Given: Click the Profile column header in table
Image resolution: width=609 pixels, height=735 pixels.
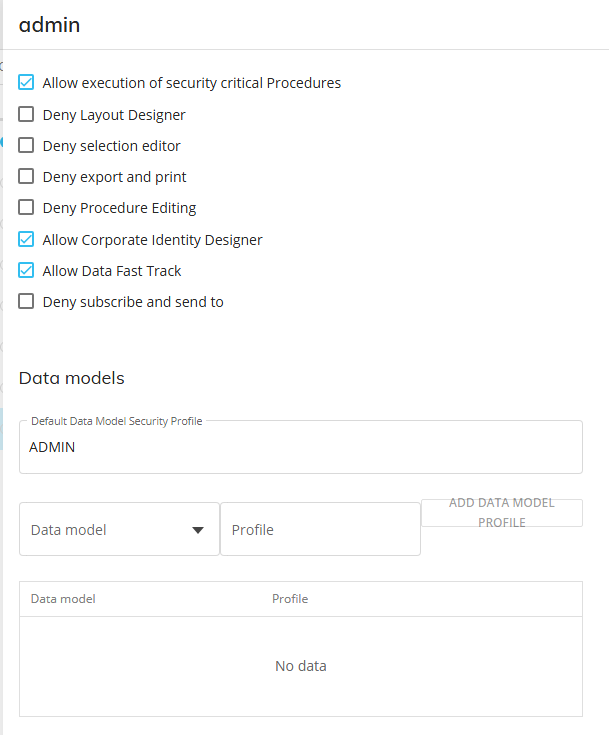Looking at the screenshot, I should click(x=290, y=599).
